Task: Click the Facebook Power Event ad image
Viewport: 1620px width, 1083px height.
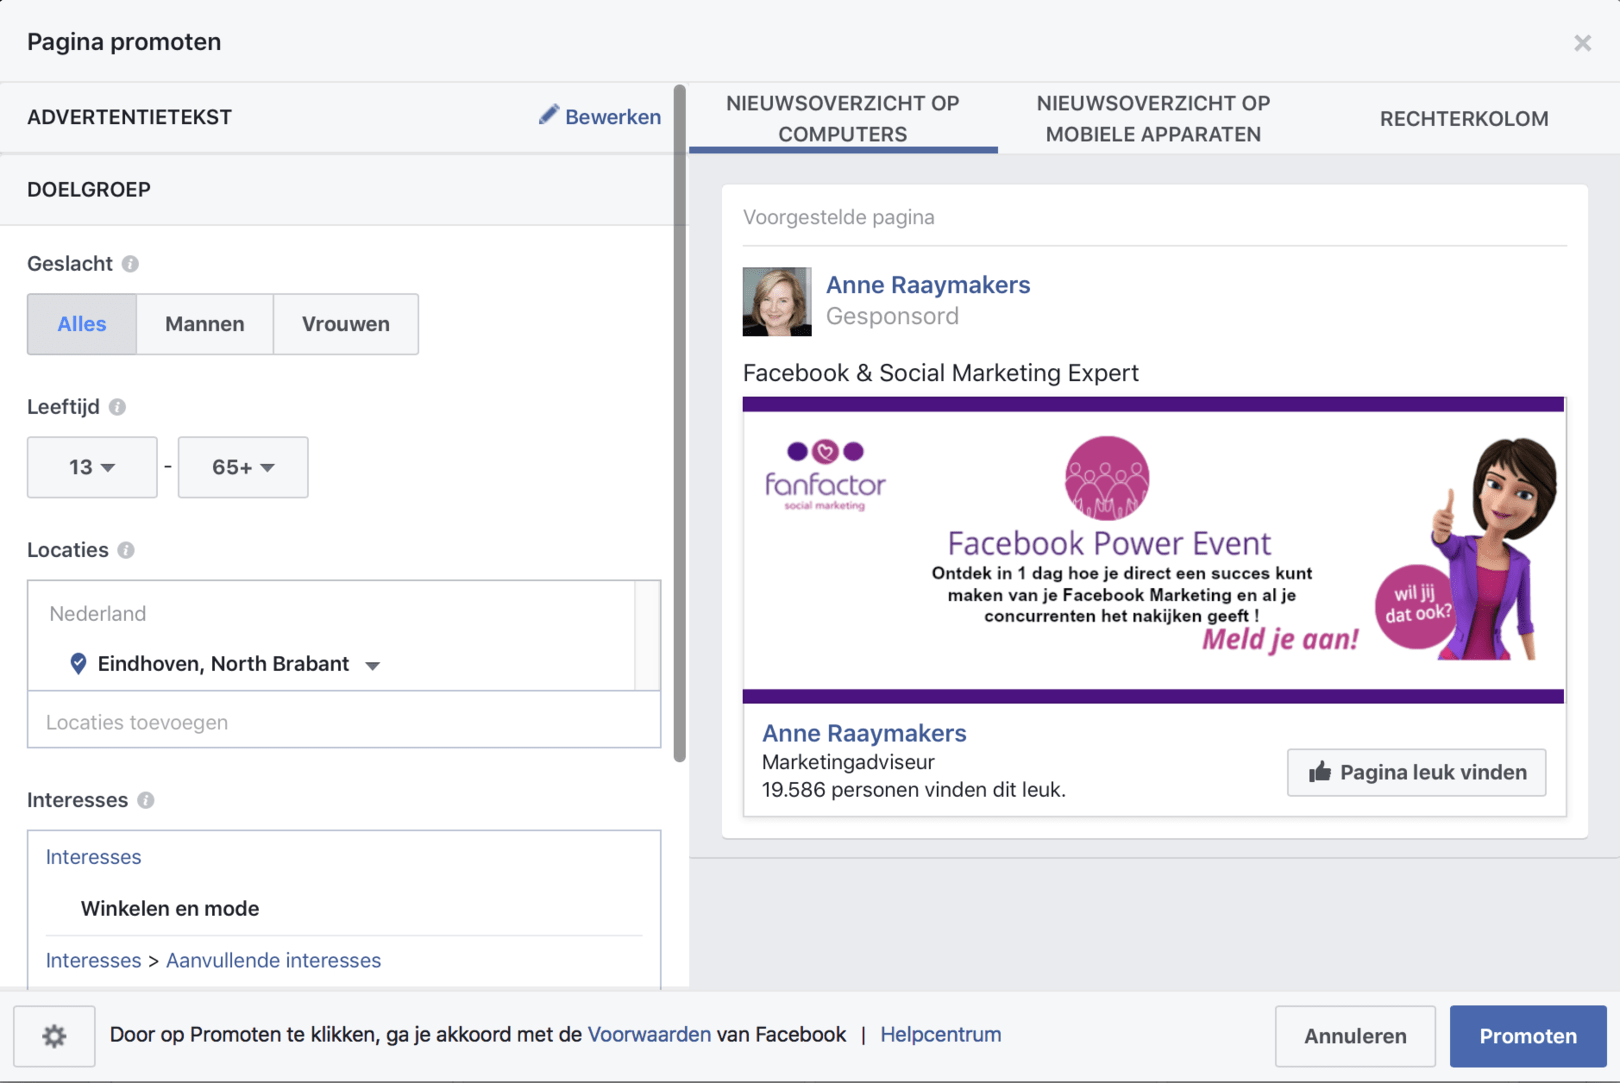Action: click(1153, 550)
